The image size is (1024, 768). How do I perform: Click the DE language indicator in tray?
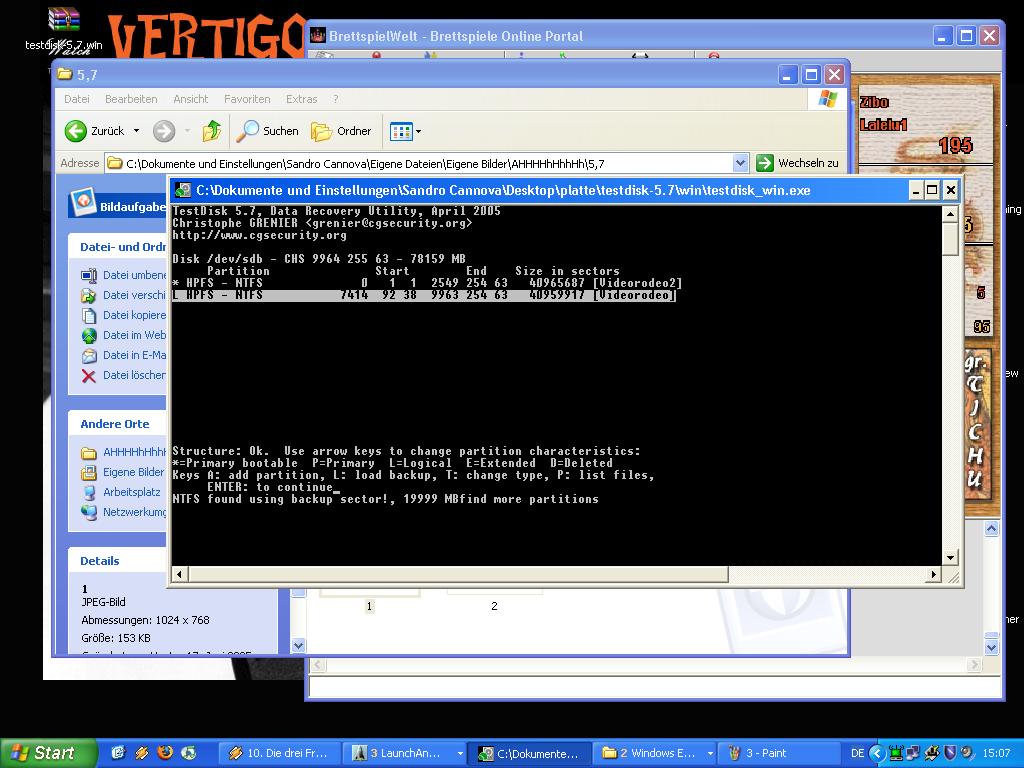click(857, 753)
